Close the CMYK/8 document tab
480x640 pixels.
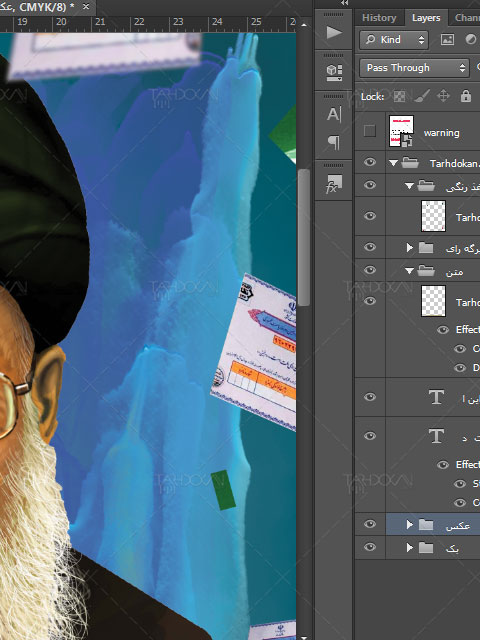point(86,7)
